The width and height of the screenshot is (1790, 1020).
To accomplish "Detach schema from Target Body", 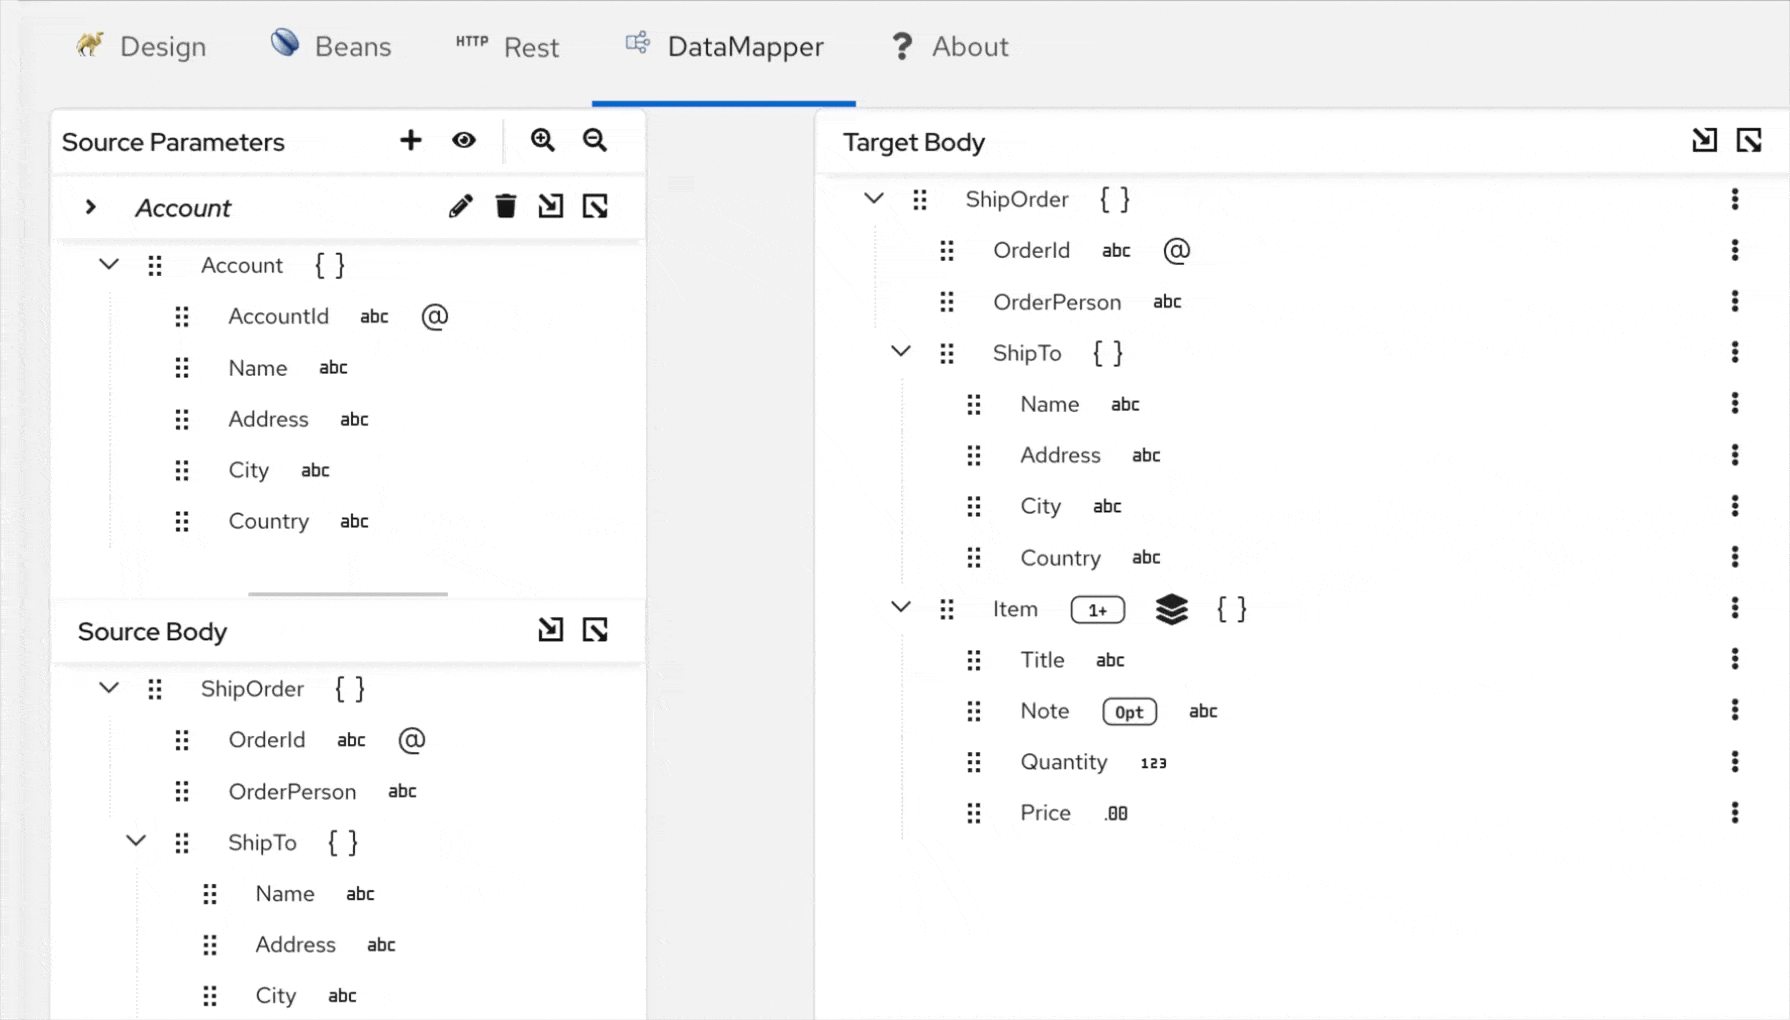I will 1749,141.
